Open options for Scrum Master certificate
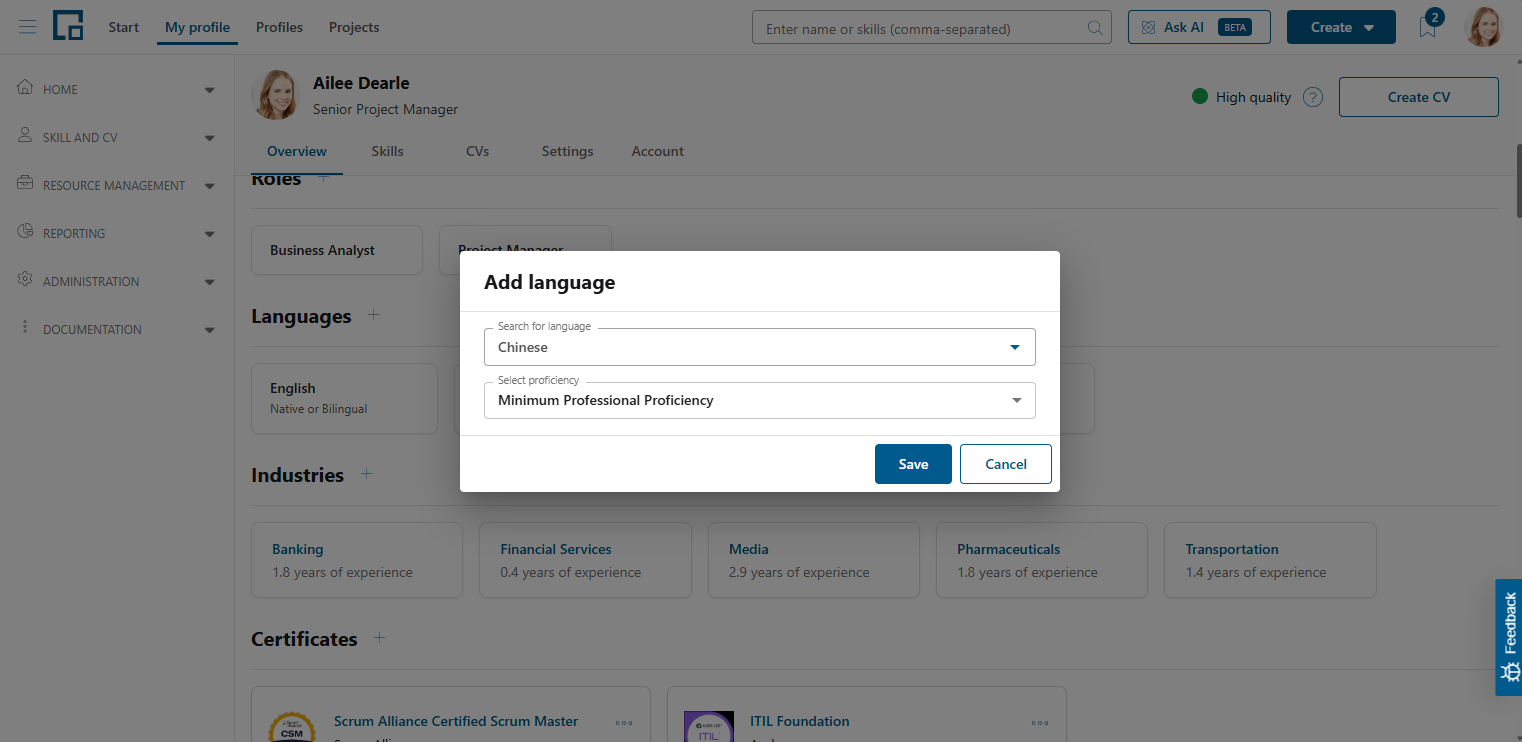Screen dimensions: 1522x742 tap(624, 722)
